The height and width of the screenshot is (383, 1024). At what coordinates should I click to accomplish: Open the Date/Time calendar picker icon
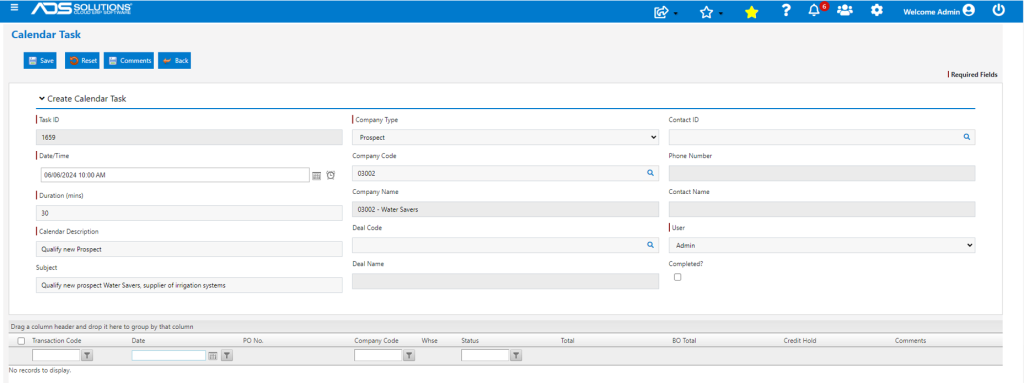317,175
